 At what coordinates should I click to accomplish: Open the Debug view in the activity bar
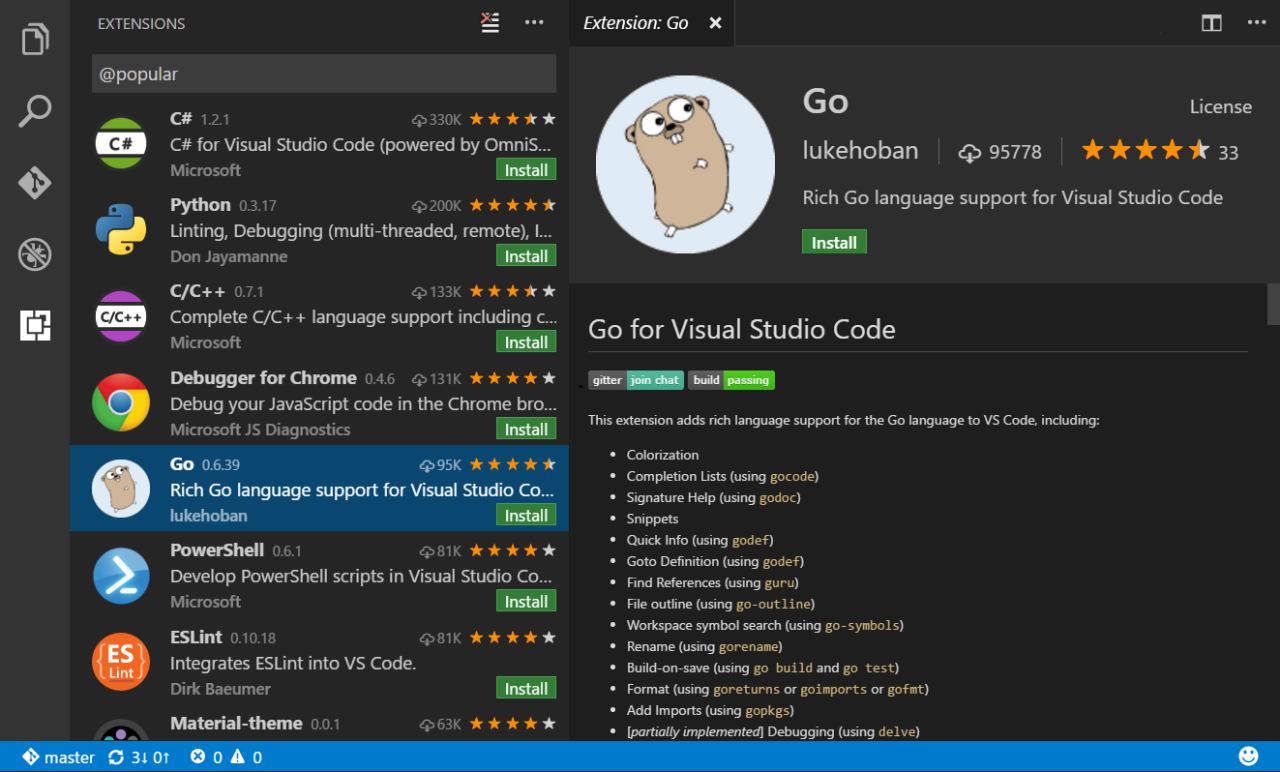click(35, 254)
